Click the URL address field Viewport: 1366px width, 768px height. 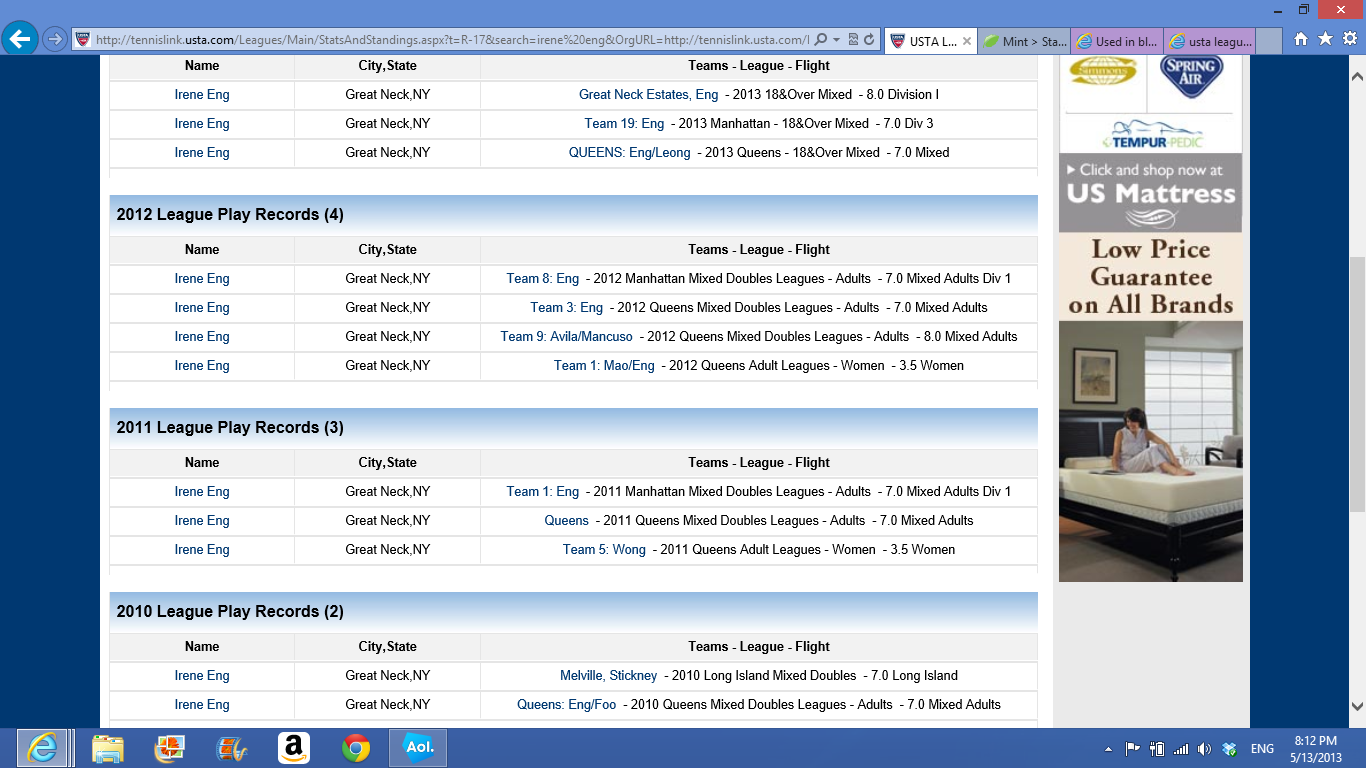pos(450,40)
